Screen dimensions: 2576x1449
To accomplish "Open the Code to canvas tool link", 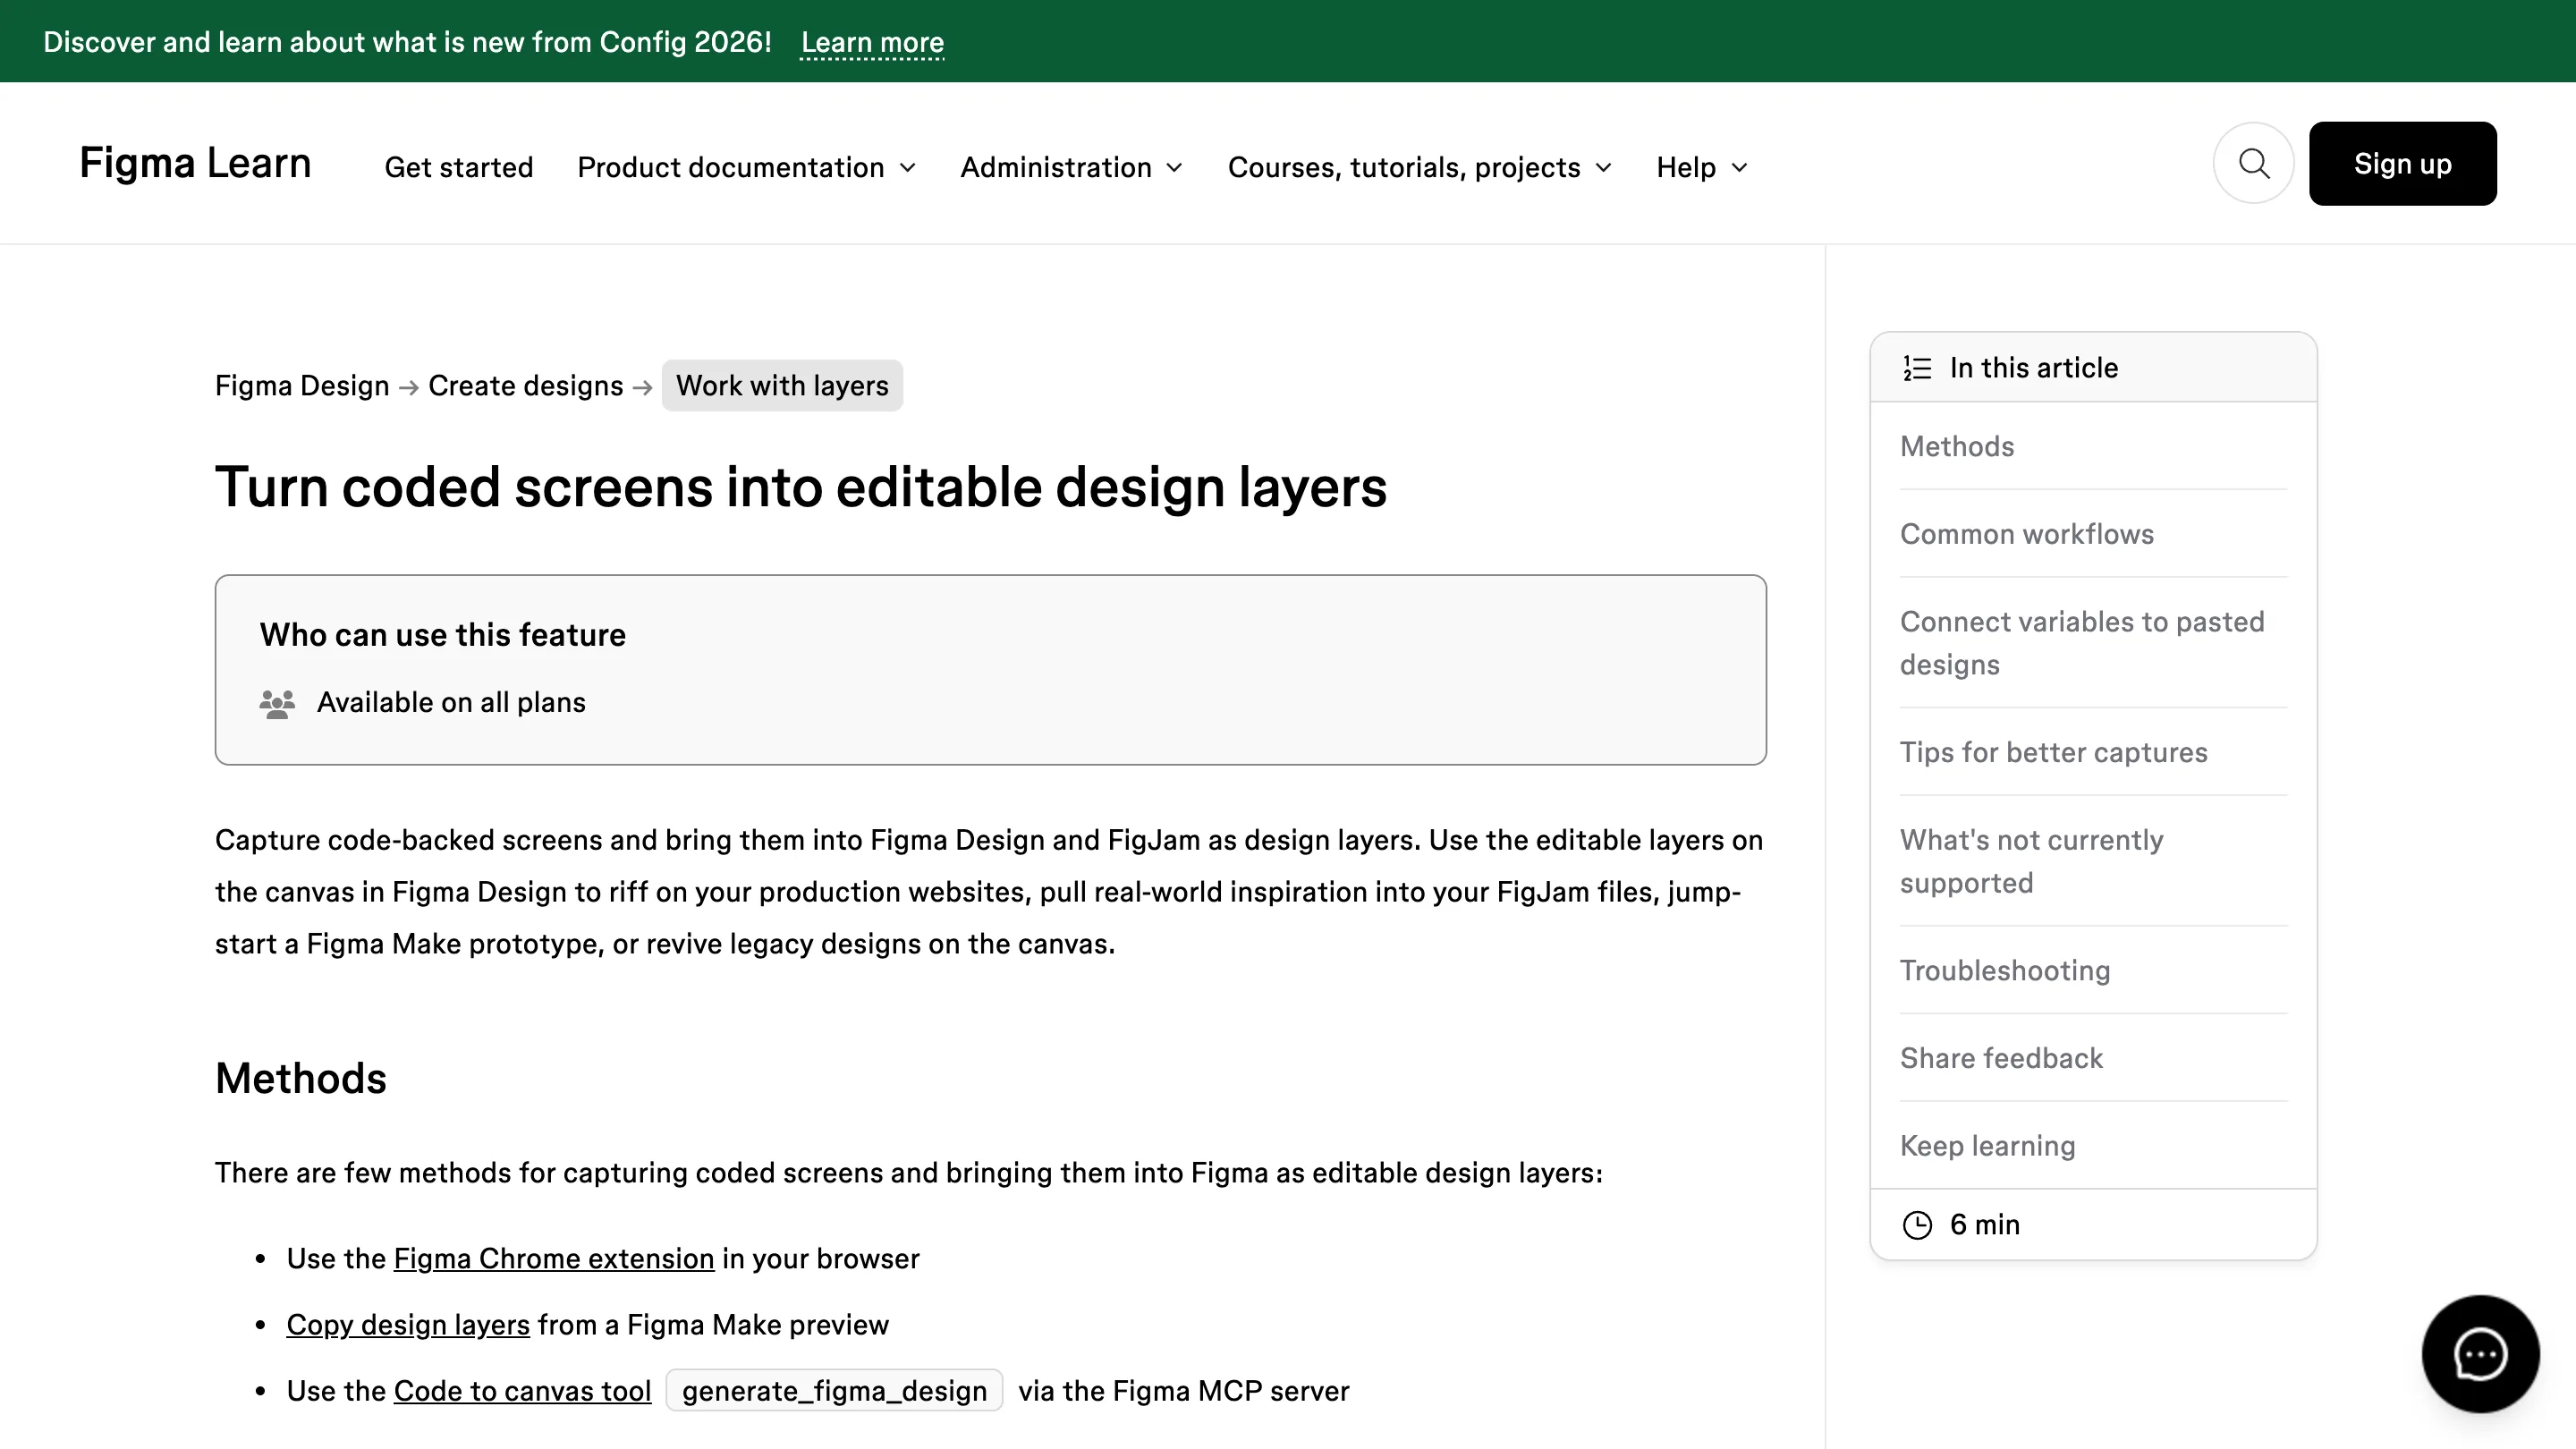I will point(522,1391).
